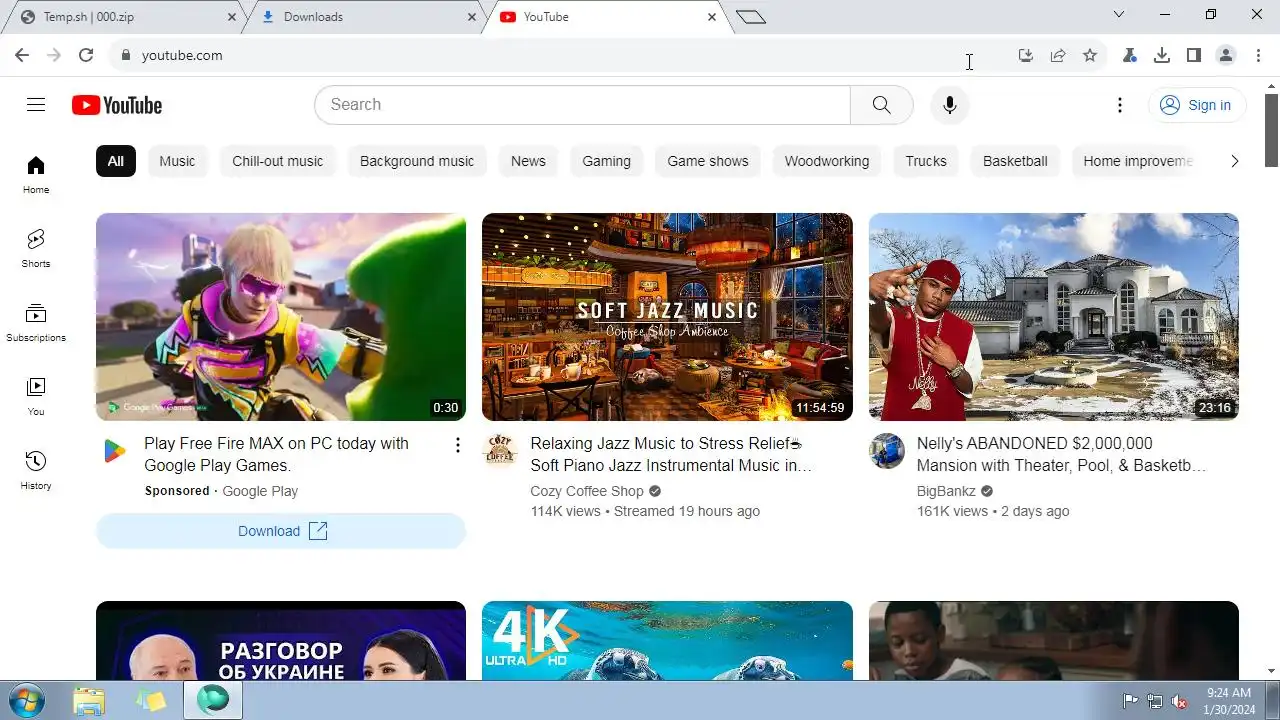
Task: Click the youtube.com address bar
Action: [x=560, y=55]
